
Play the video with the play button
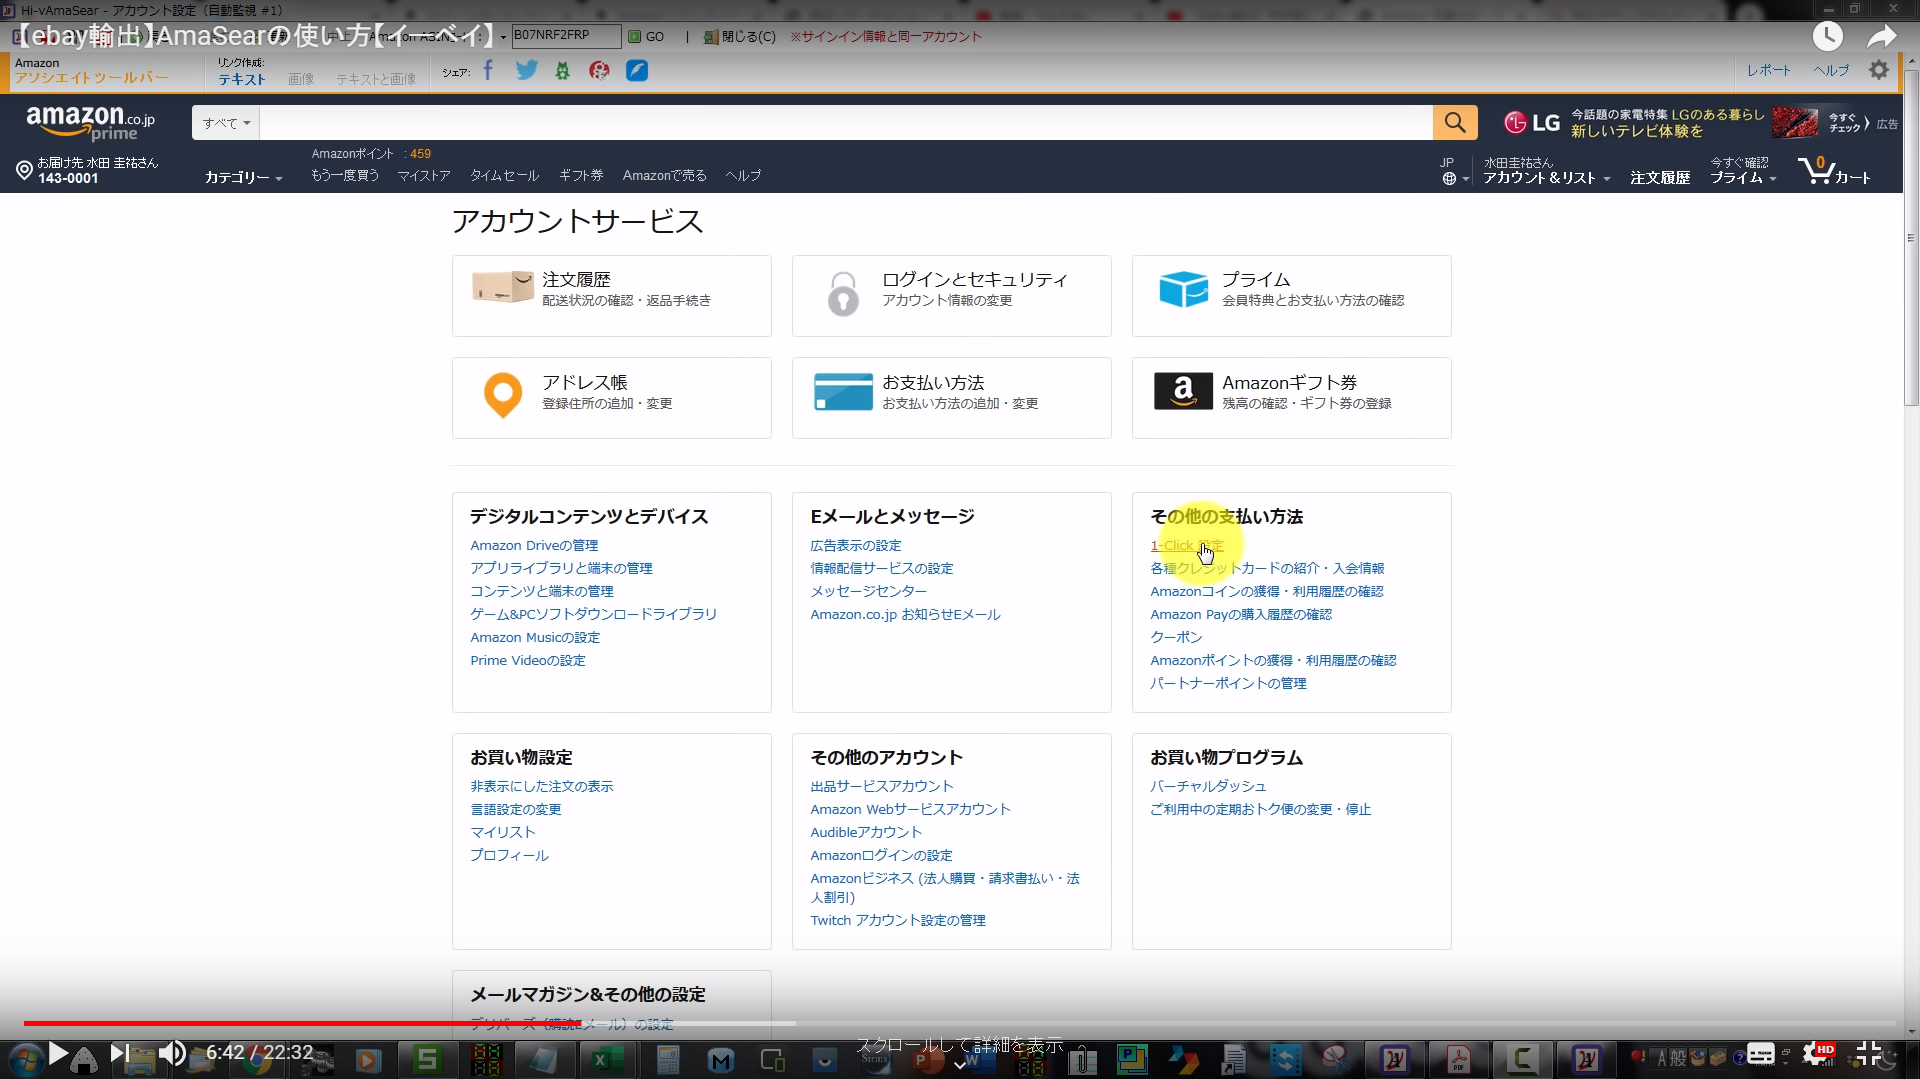[x=58, y=1053]
